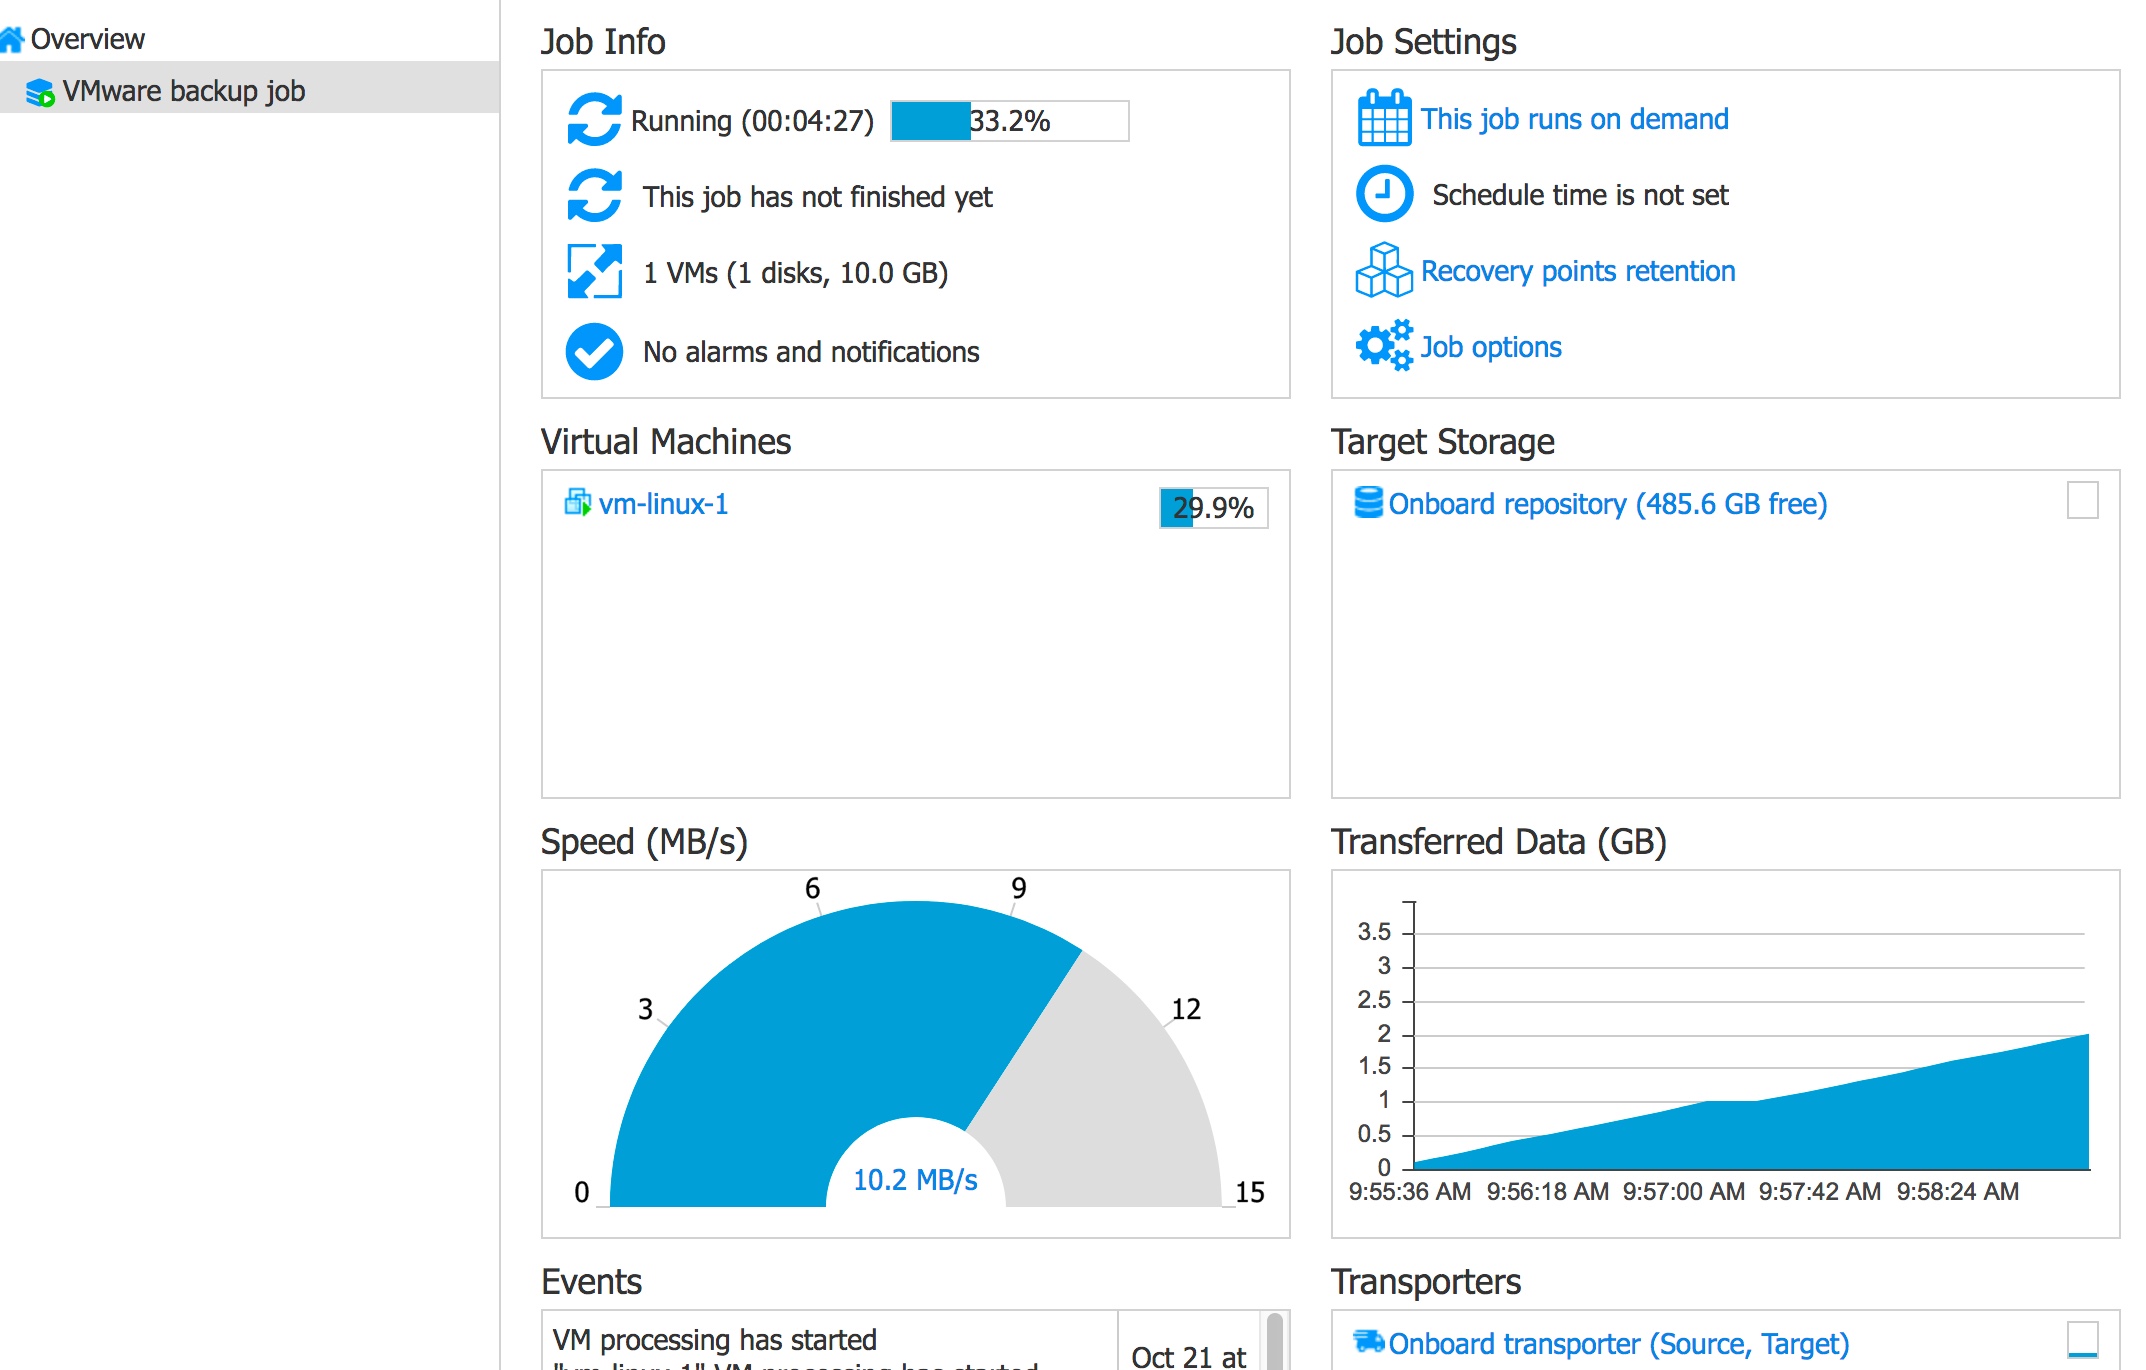The width and height of the screenshot is (2146, 1370).
Task: Click 'VM processing has started' event row
Action: (830, 1340)
